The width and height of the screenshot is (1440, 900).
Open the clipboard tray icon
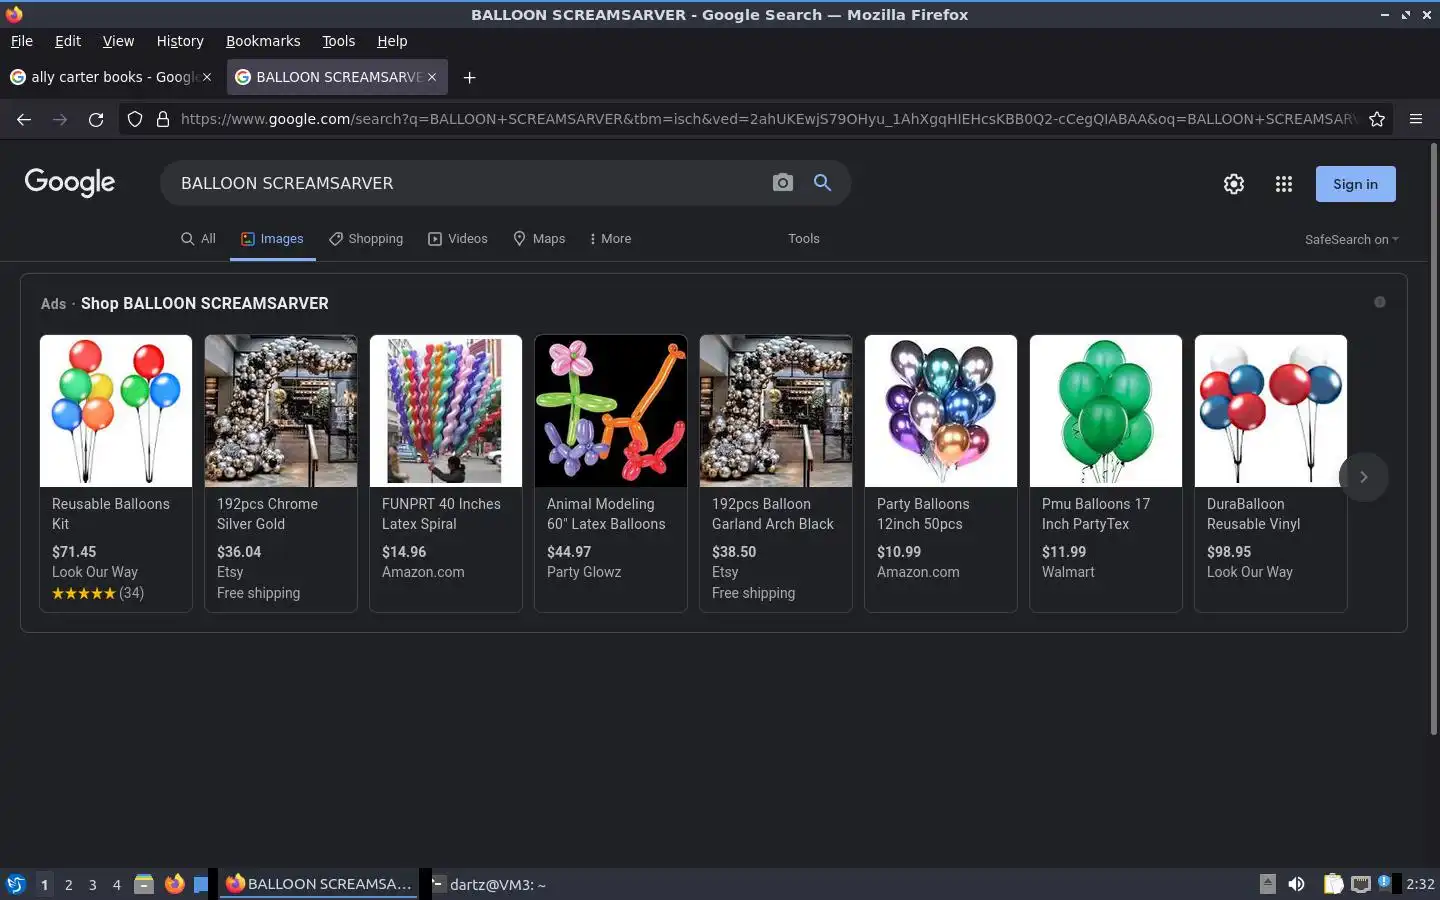tap(1333, 884)
